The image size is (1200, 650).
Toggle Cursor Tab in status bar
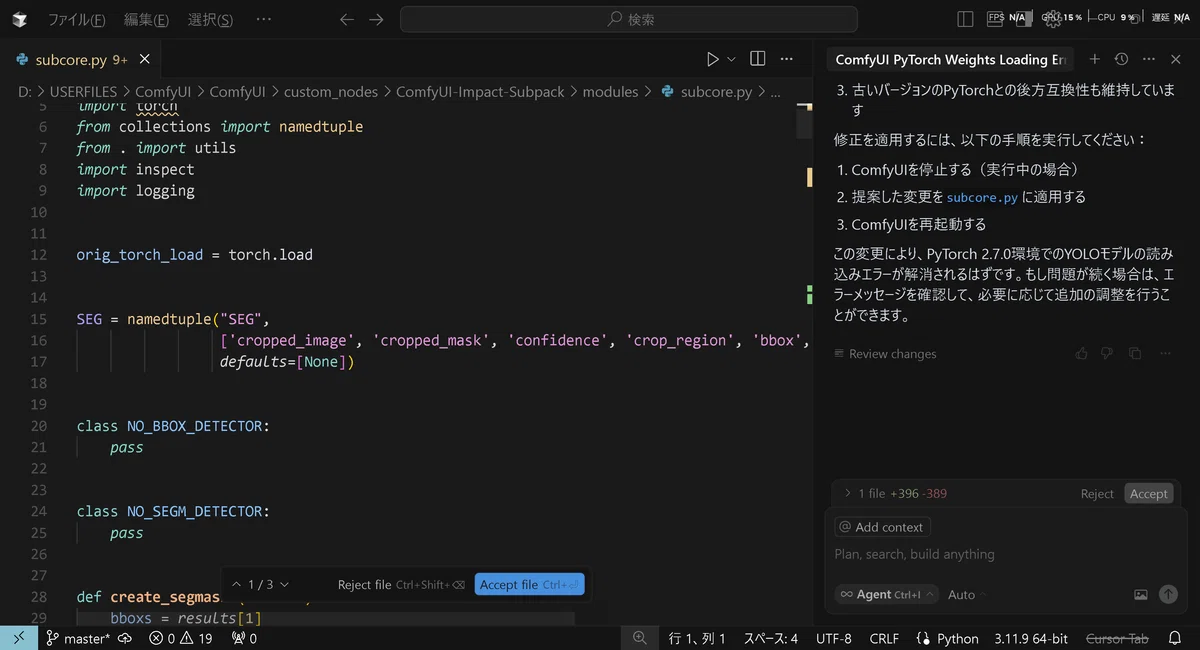[x=1117, y=638]
